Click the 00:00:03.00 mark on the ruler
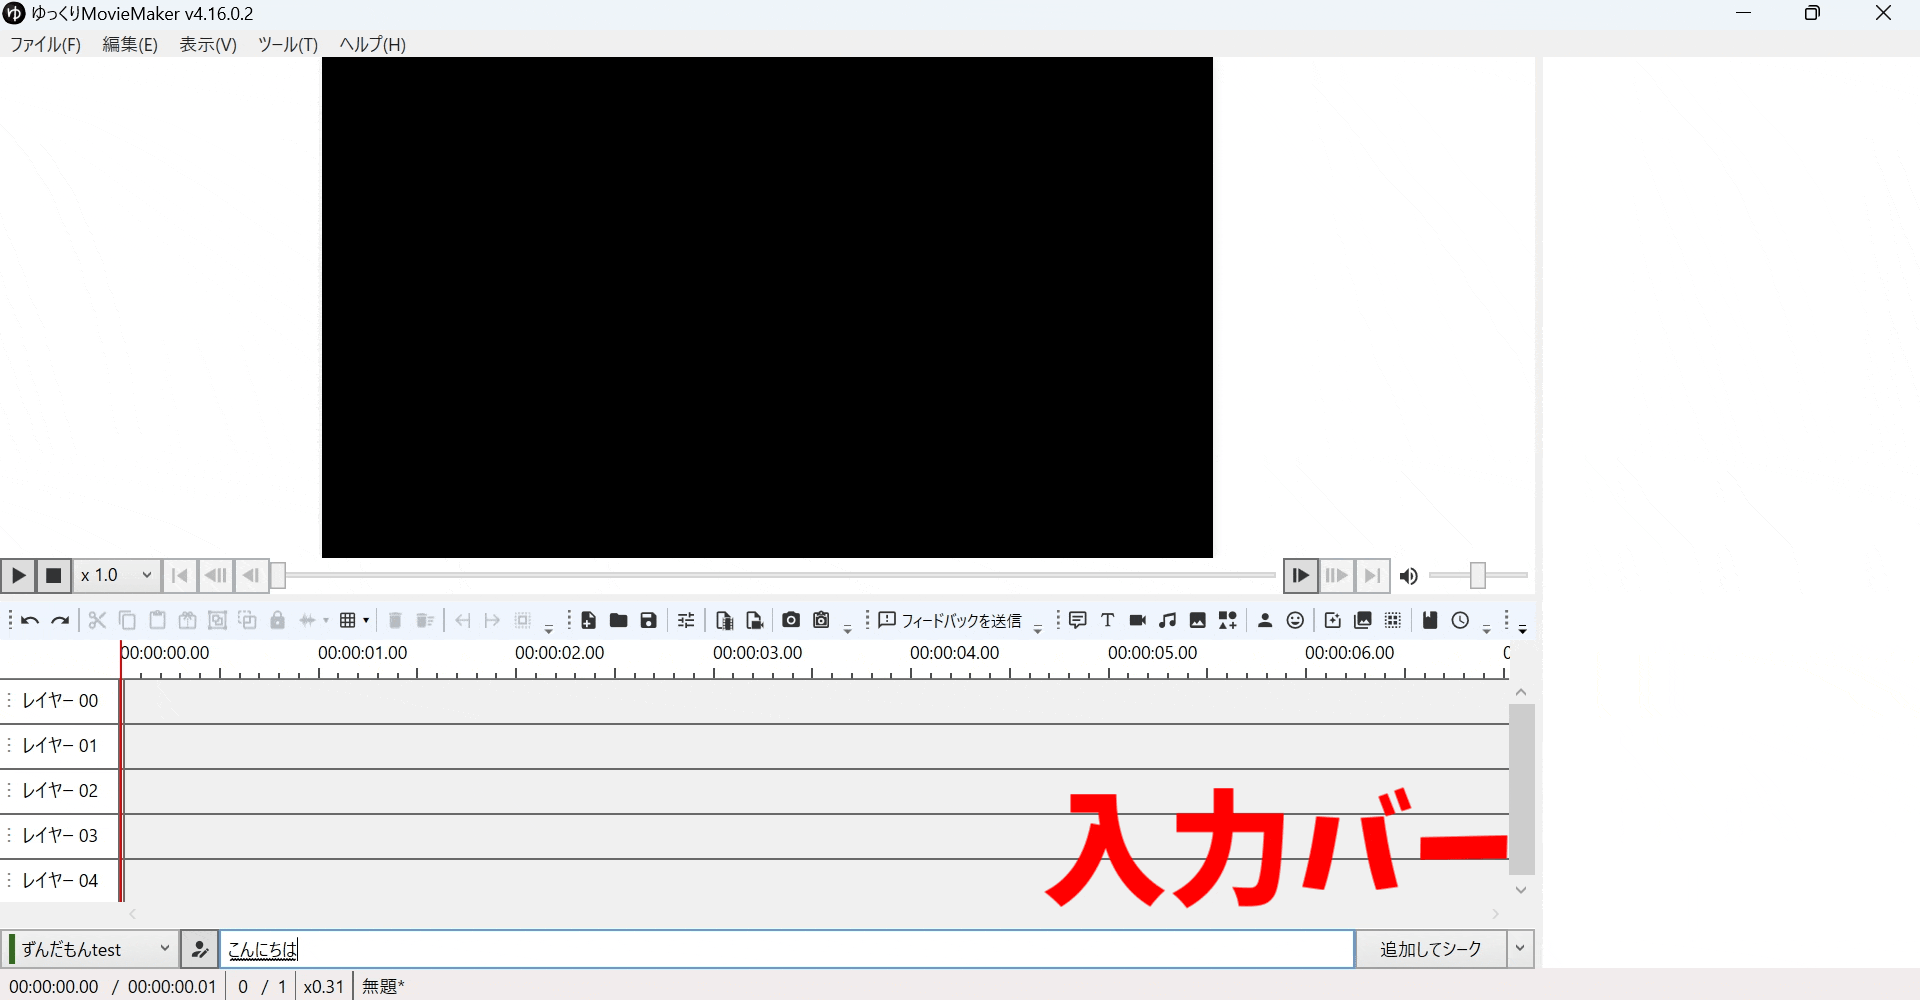This screenshot has height=1000, width=1920. (757, 653)
